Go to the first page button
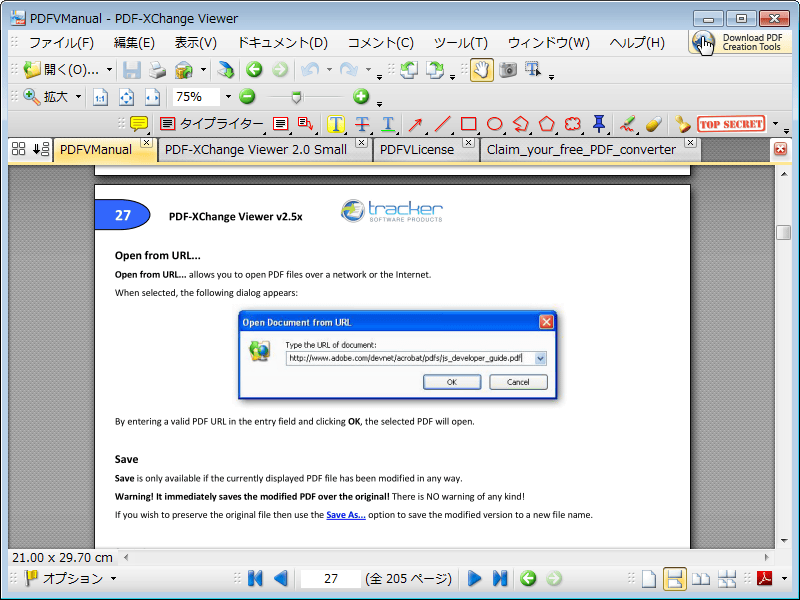The image size is (800, 600). (255, 578)
